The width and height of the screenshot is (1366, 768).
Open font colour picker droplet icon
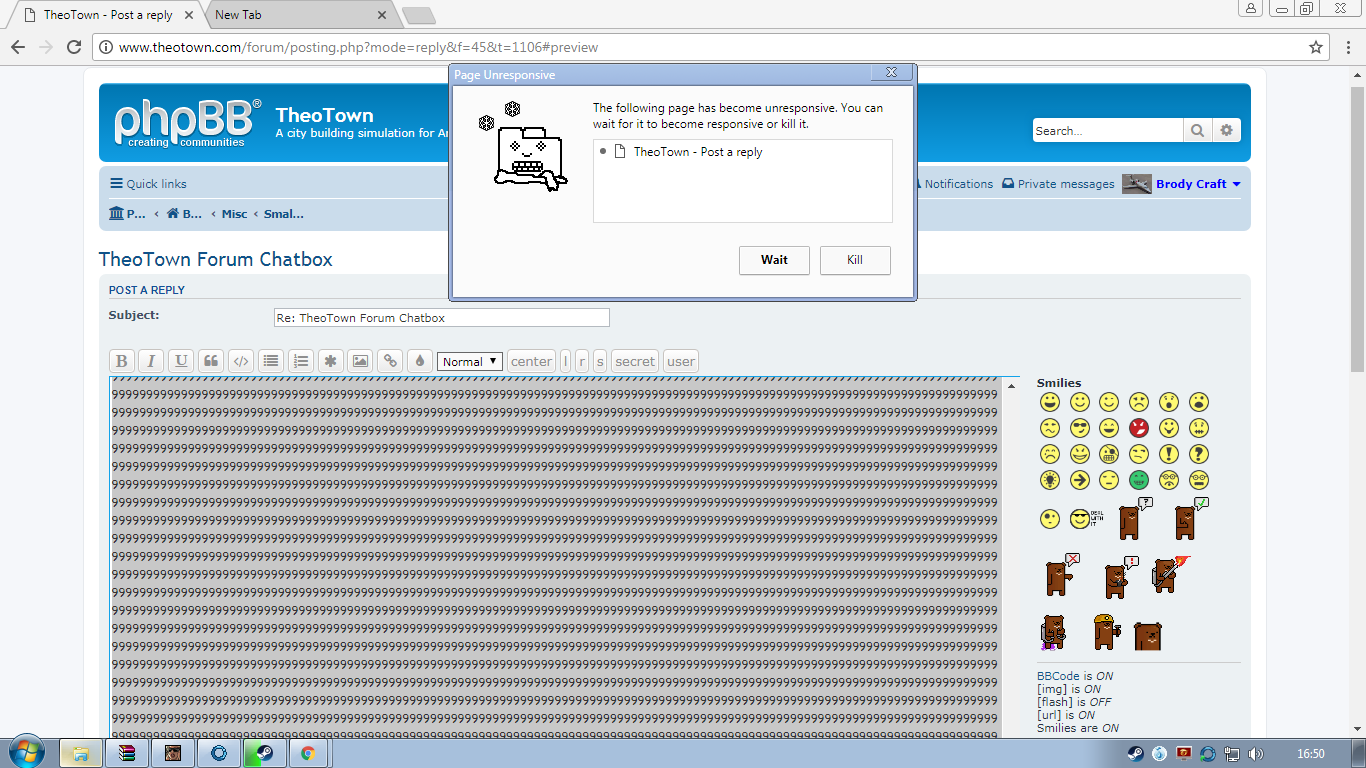420,361
